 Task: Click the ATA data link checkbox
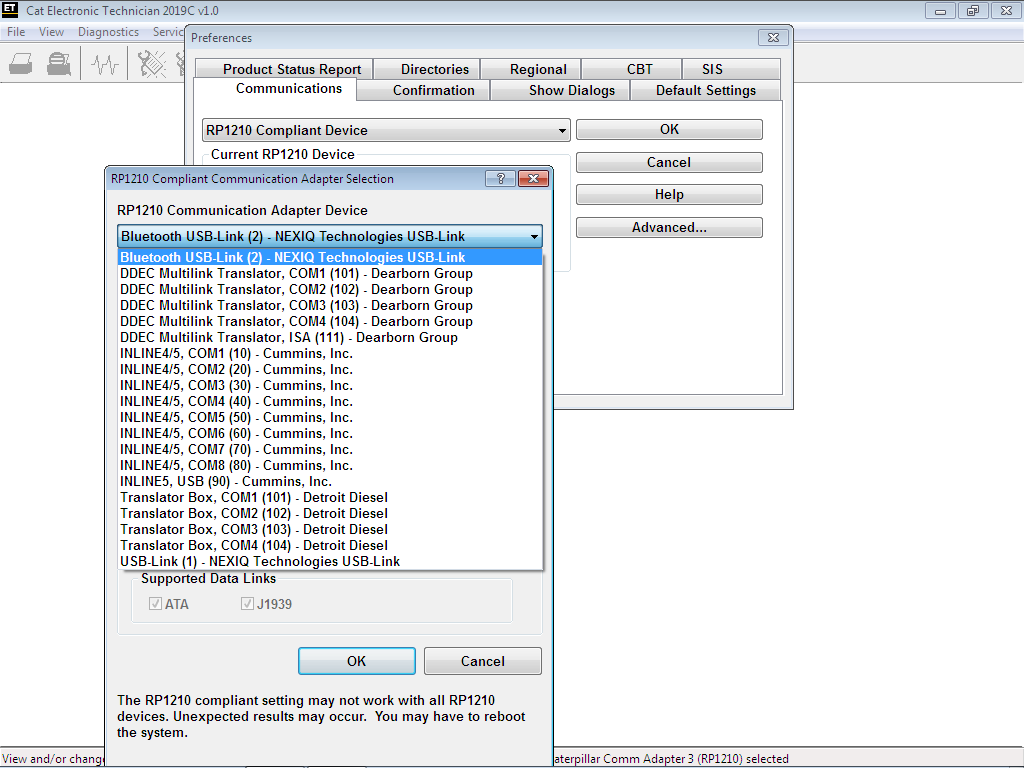(155, 603)
